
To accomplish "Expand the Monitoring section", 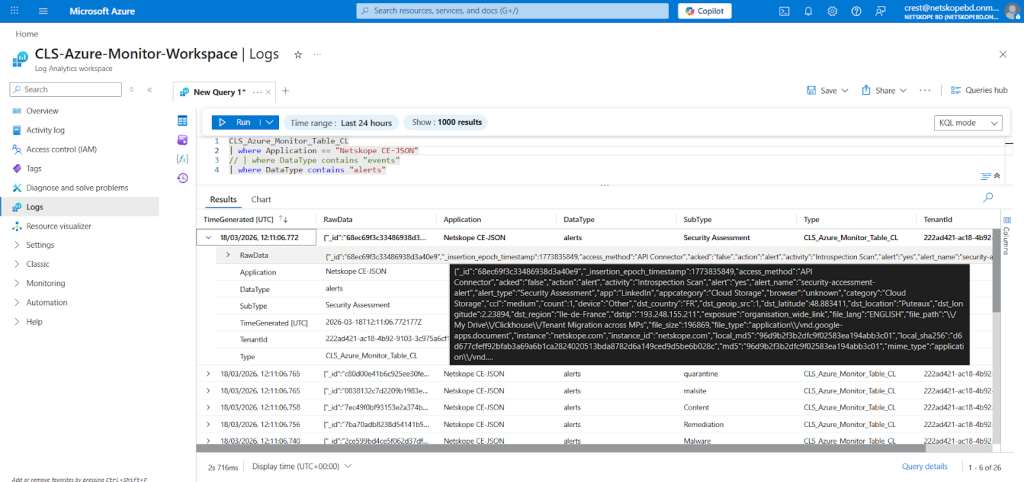I will click(45, 283).
